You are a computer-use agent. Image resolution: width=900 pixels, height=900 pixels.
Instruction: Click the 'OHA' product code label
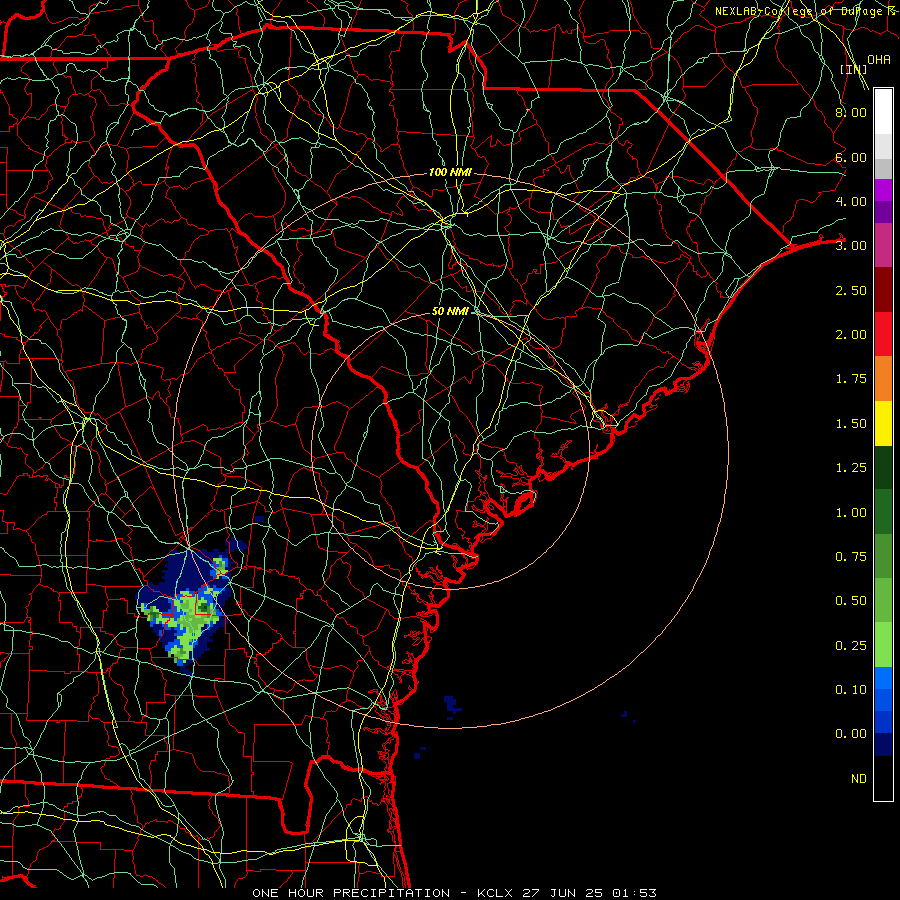point(879,59)
